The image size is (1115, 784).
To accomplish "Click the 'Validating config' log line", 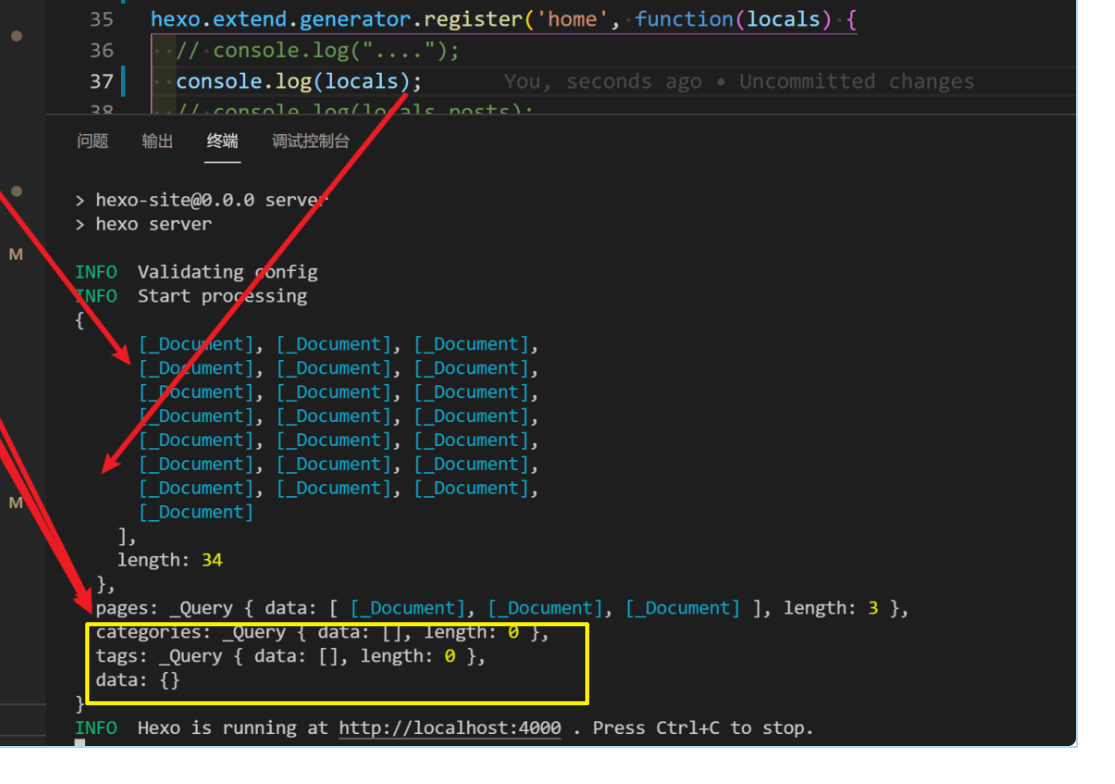I will pos(228,272).
